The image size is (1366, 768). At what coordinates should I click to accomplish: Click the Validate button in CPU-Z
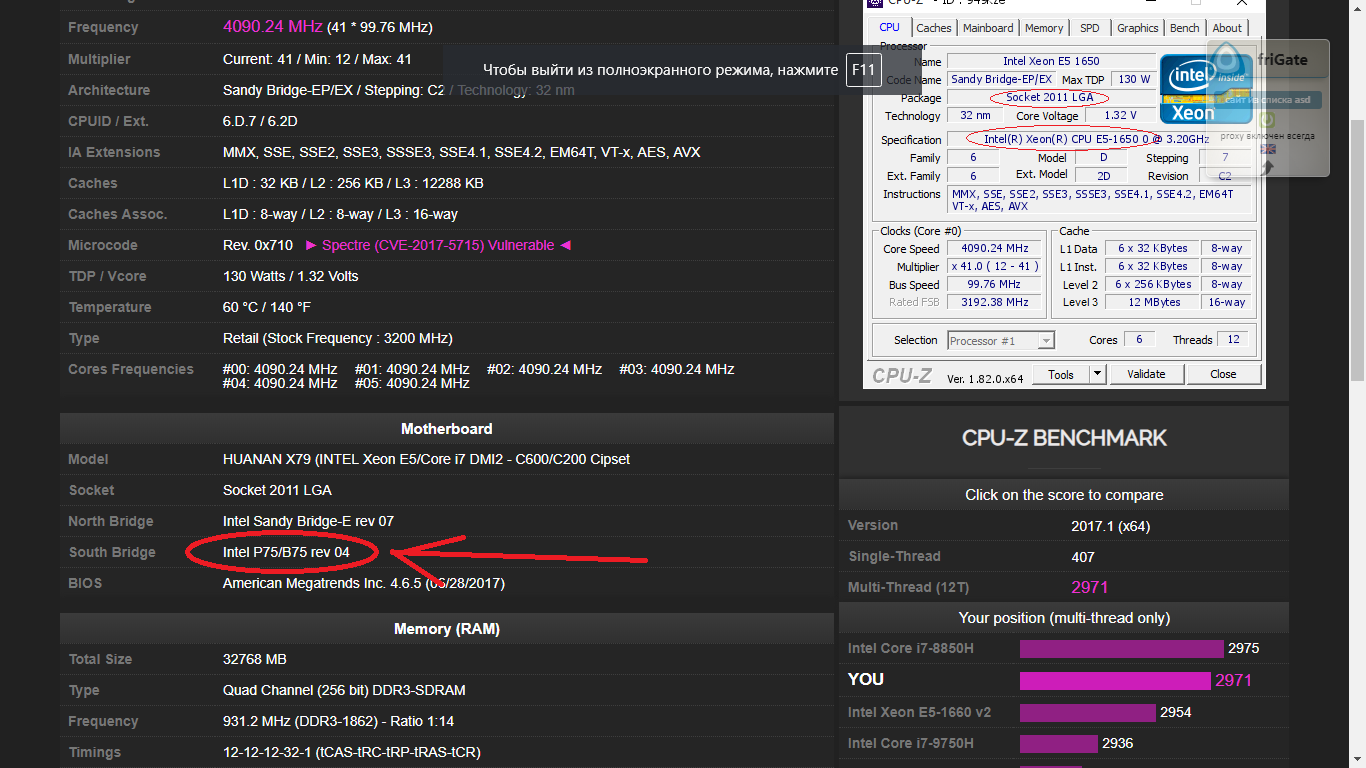[1146, 374]
